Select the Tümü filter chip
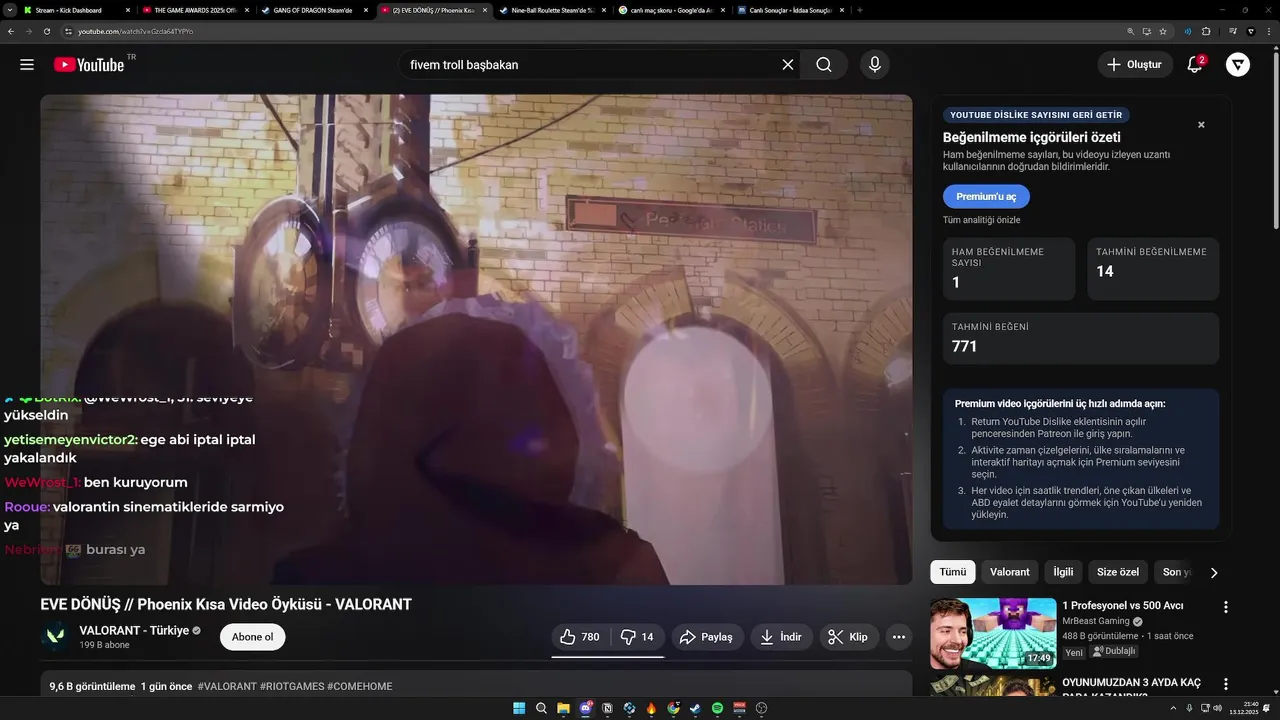This screenshot has width=1280, height=720. tap(953, 572)
